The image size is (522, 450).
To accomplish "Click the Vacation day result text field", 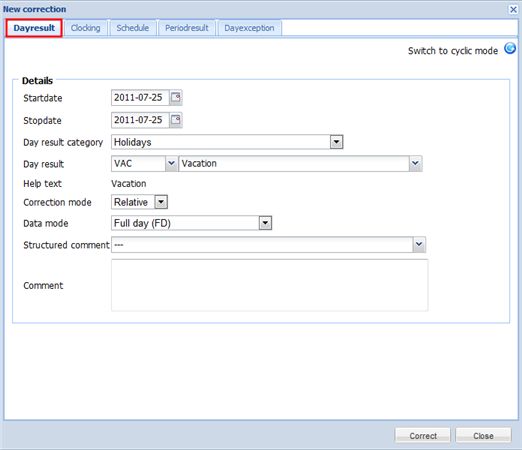I will (x=294, y=163).
